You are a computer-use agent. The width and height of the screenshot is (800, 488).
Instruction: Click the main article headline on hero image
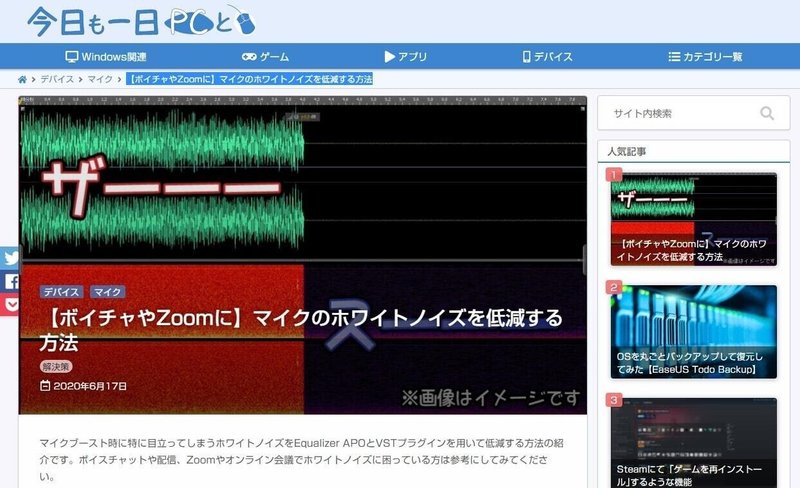[301, 330]
